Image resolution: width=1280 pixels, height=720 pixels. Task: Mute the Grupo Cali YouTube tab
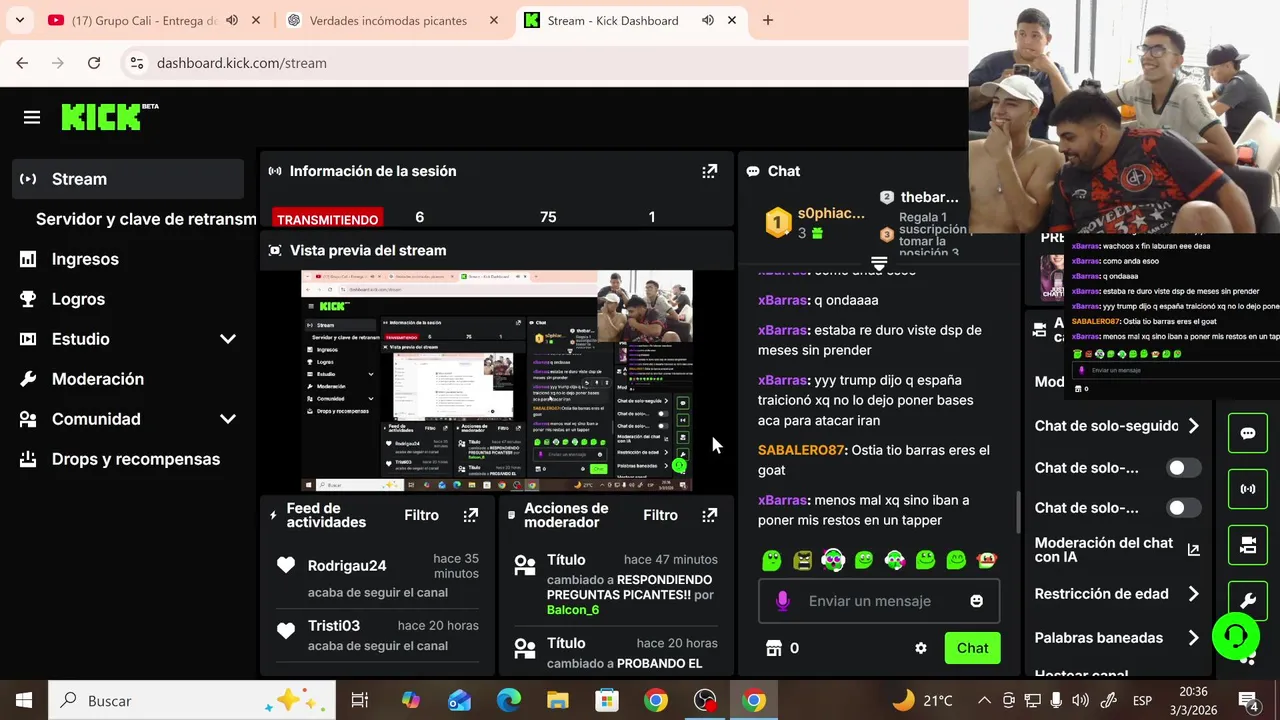pos(232,20)
